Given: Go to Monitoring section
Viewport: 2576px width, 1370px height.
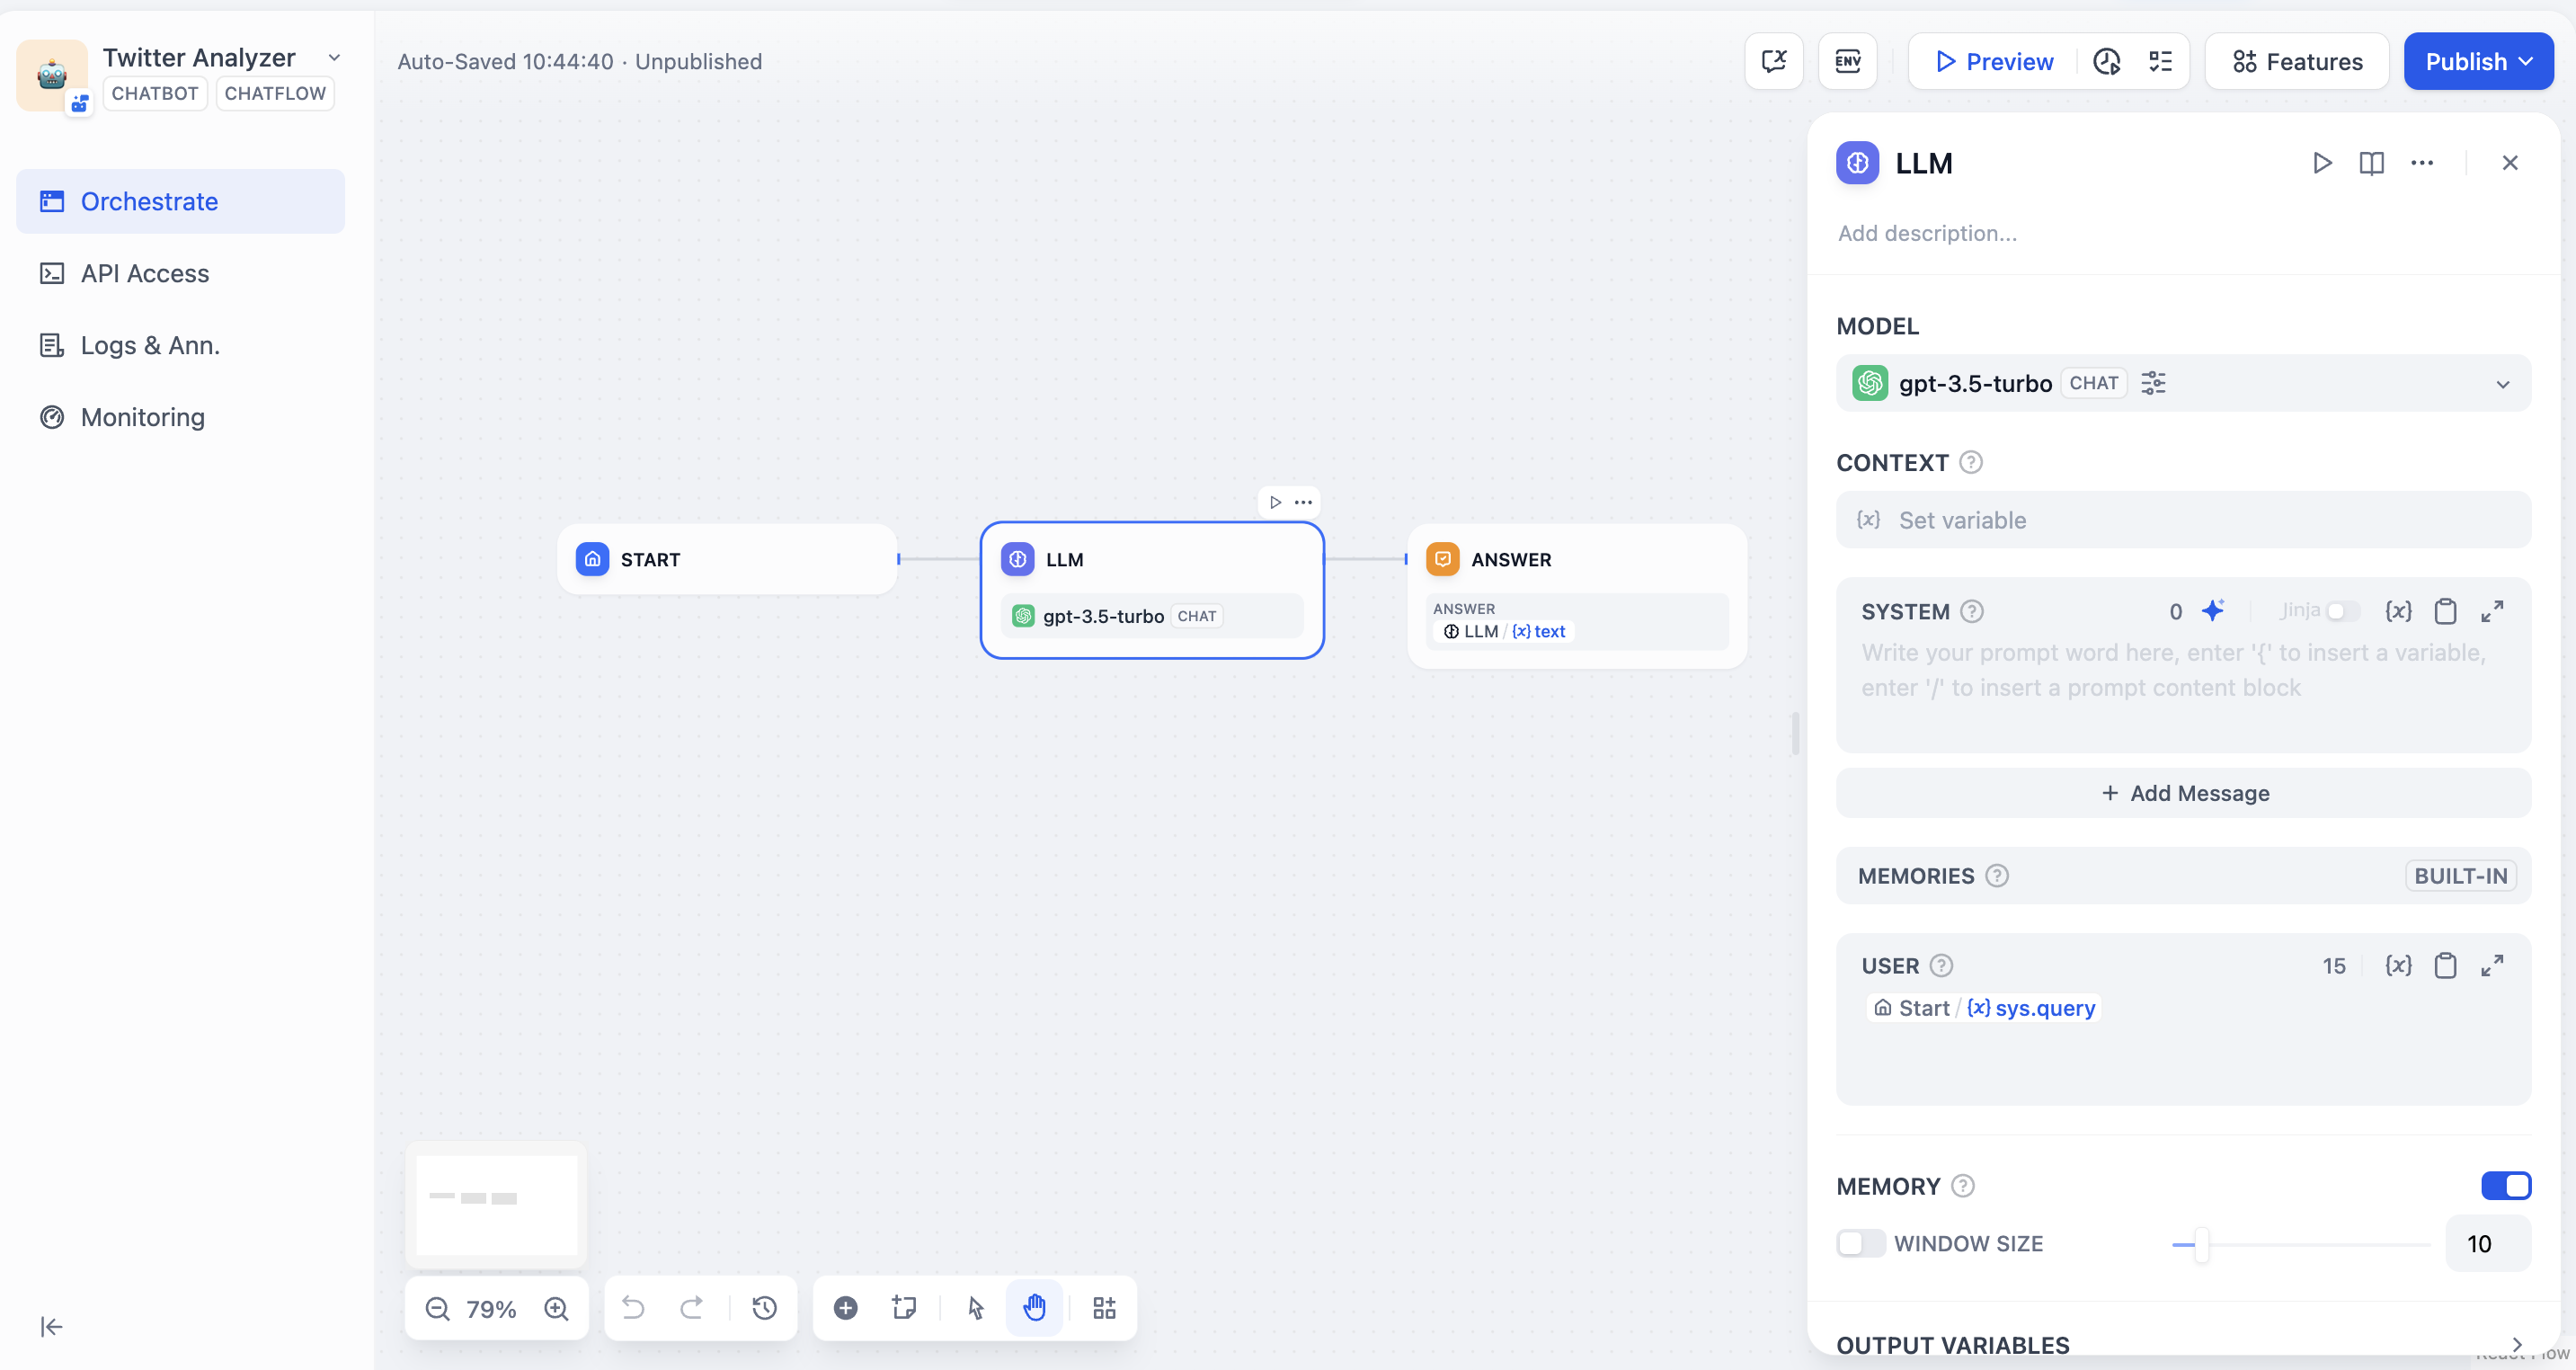Looking at the screenshot, I should coord(142,417).
